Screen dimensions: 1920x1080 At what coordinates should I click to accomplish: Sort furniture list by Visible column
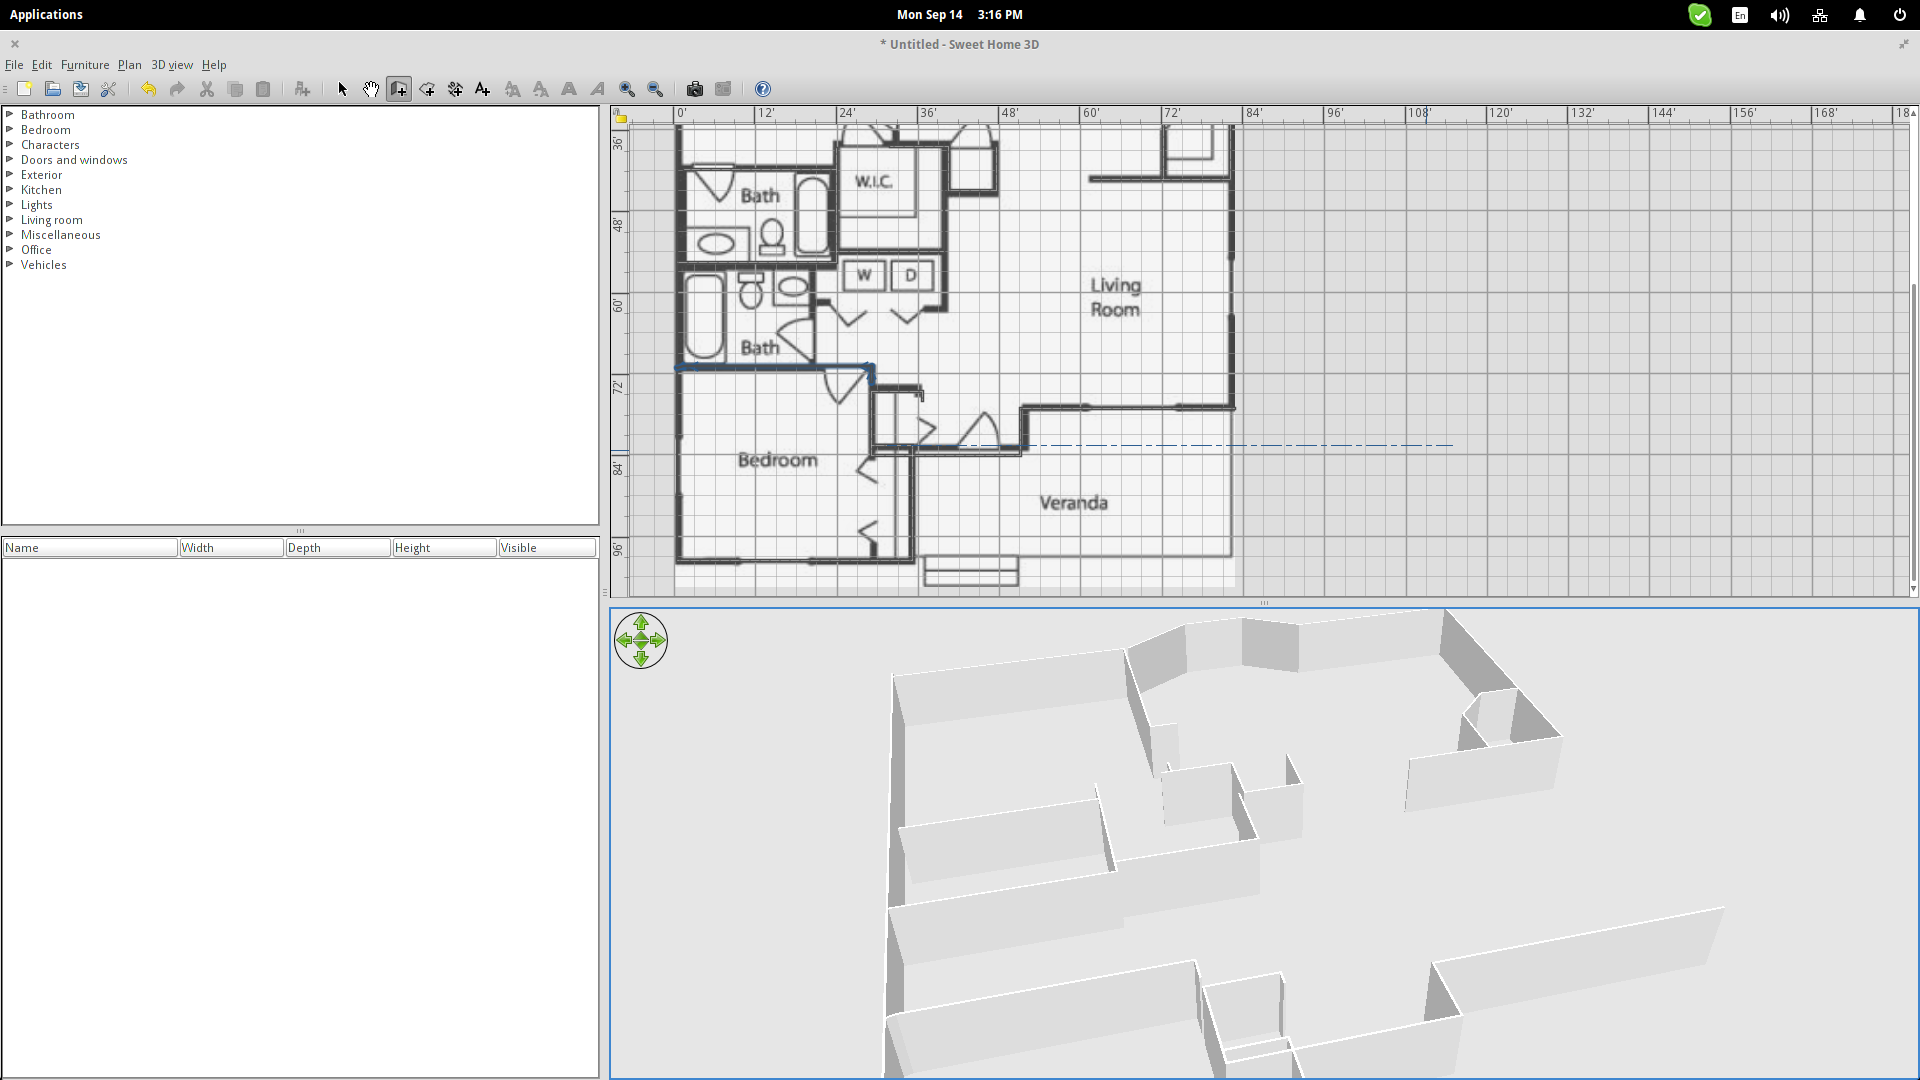coord(548,548)
